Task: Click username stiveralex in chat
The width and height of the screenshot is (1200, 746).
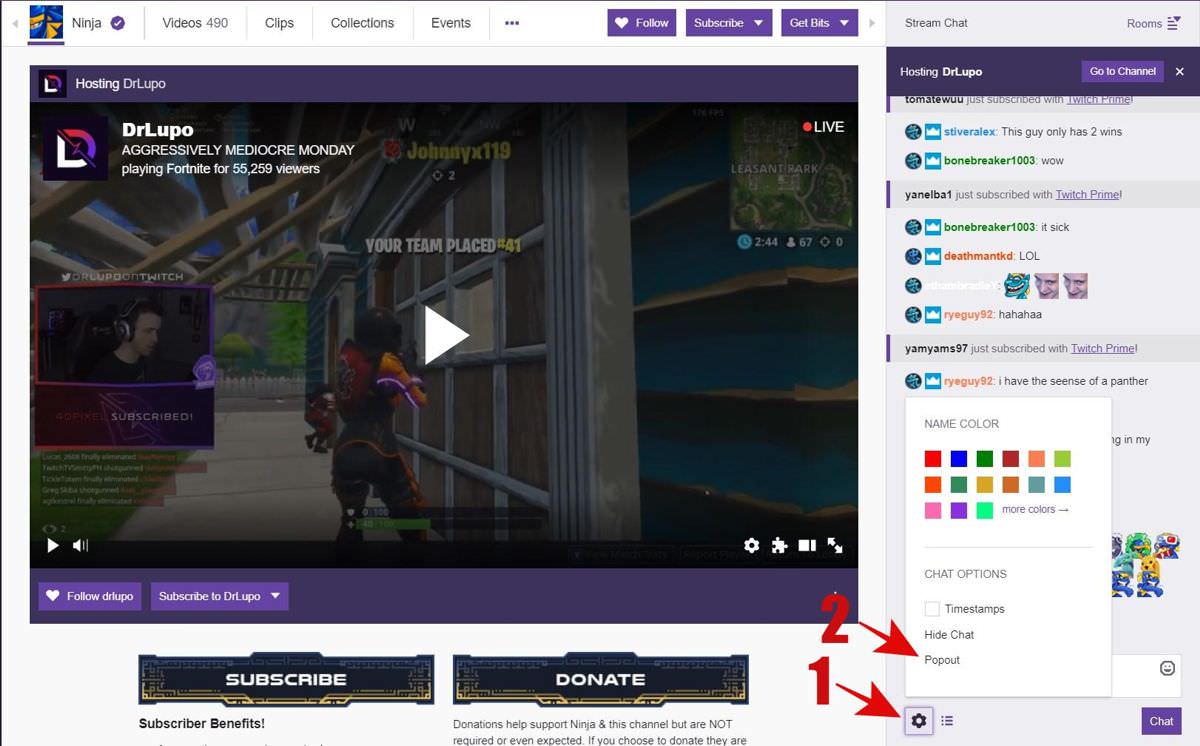Action: pyautogui.click(x=969, y=132)
